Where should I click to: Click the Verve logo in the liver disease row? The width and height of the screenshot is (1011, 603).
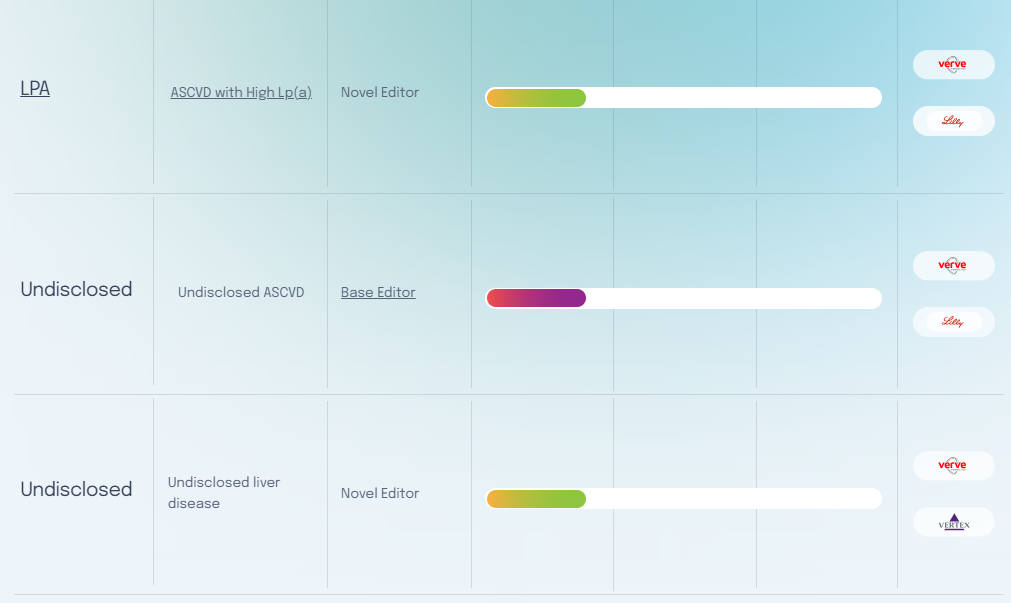953,466
